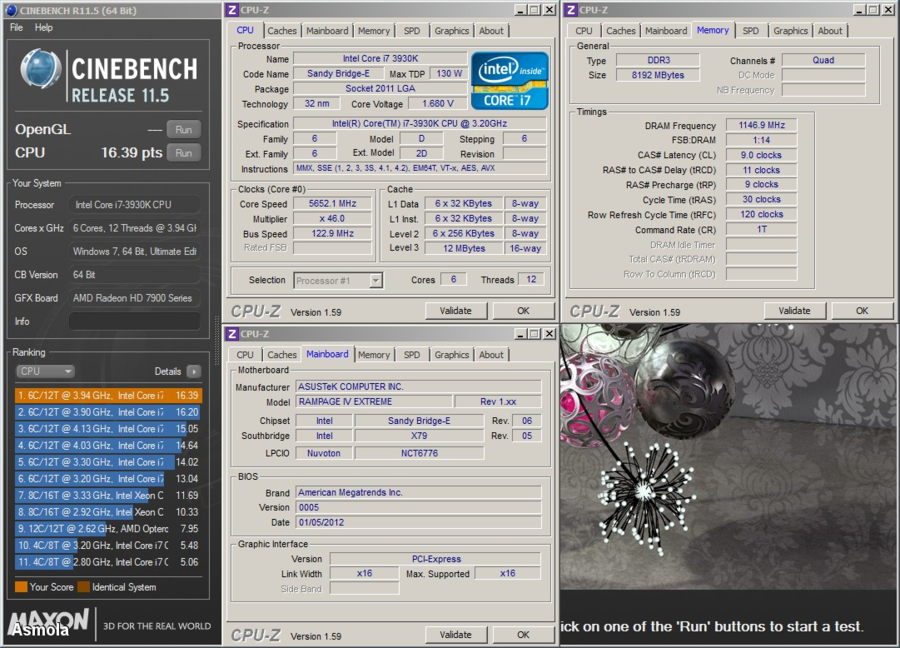Image resolution: width=900 pixels, height=648 pixels.
Task: Click Validate in Mainboard CPU-Z window
Action: coord(456,634)
